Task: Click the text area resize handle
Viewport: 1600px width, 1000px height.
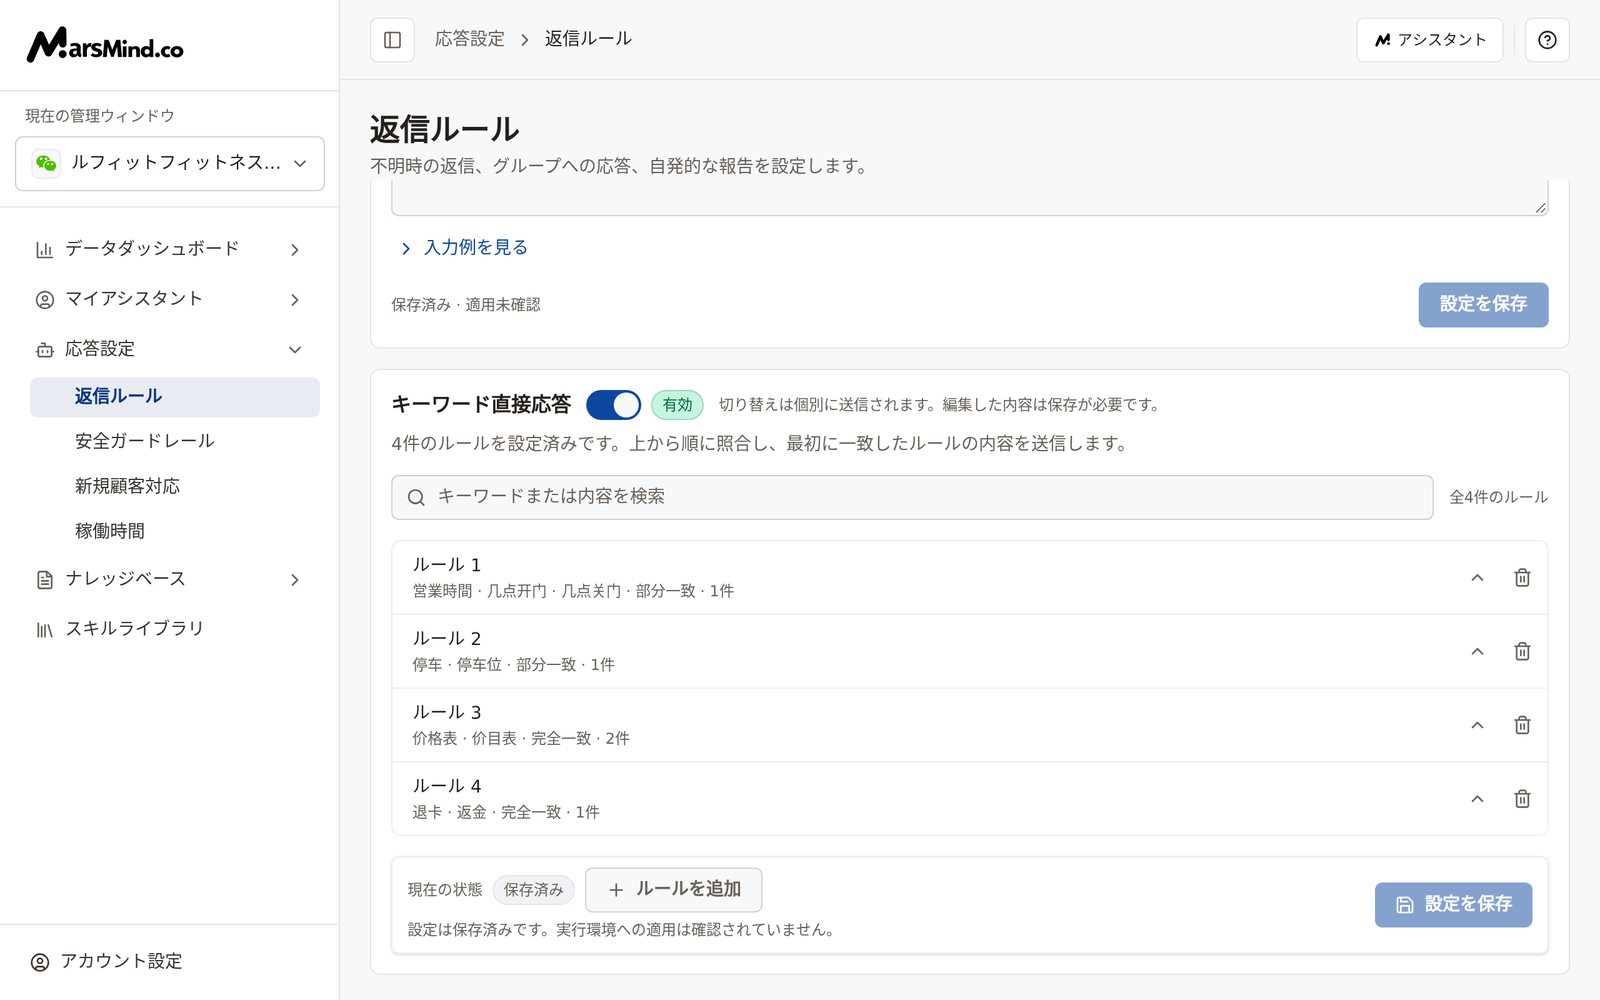Action: click(x=1540, y=207)
